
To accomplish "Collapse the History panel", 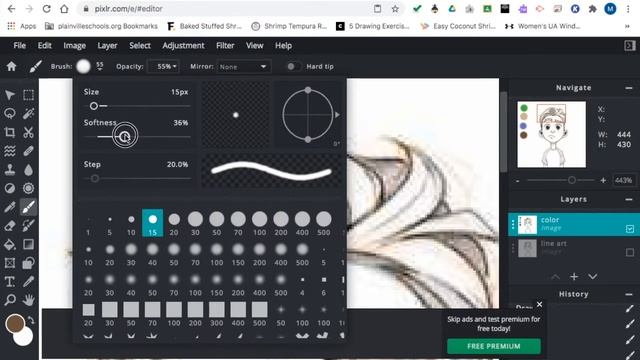I will click(629, 294).
